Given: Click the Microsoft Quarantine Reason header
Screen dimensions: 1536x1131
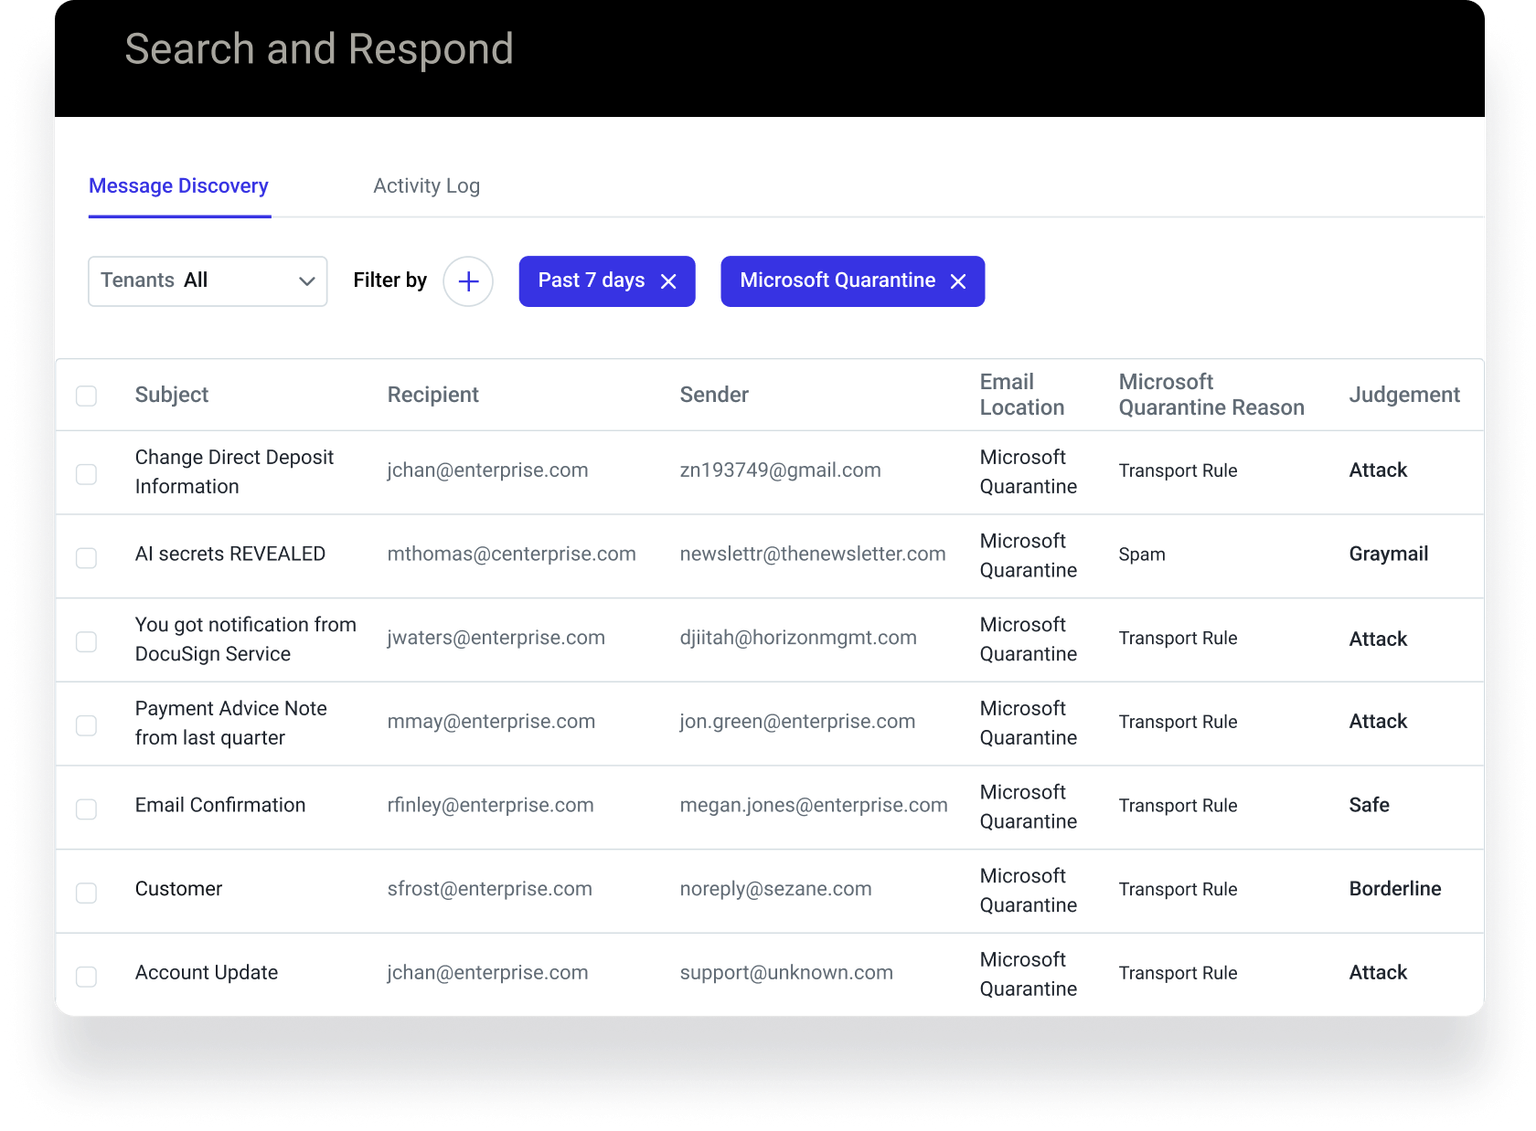Looking at the screenshot, I should pos(1211,395).
